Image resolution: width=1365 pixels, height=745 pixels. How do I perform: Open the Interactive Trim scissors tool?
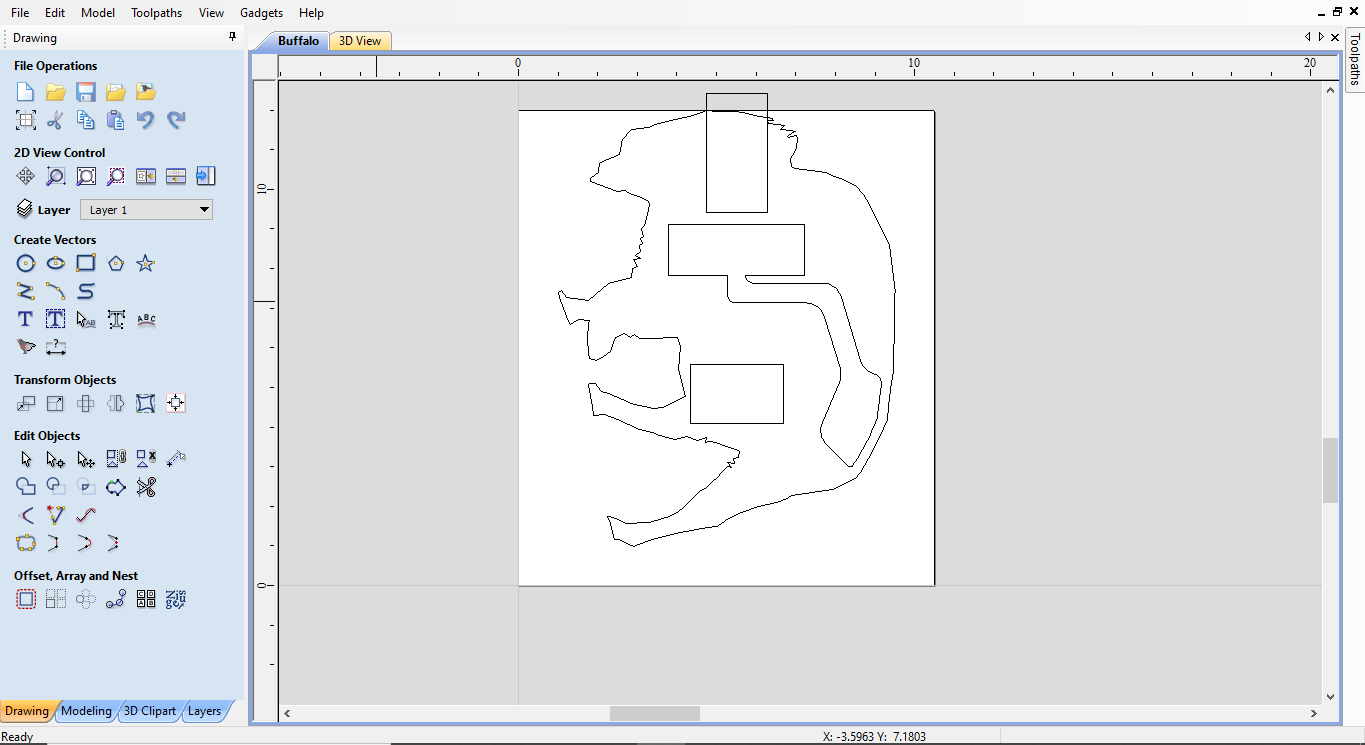(146, 487)
